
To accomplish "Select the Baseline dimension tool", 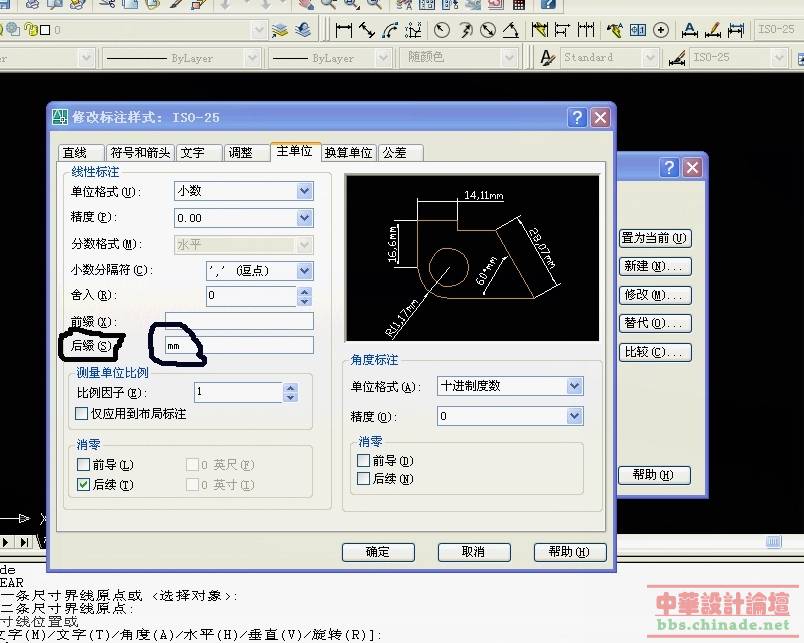I will [562, 30].
